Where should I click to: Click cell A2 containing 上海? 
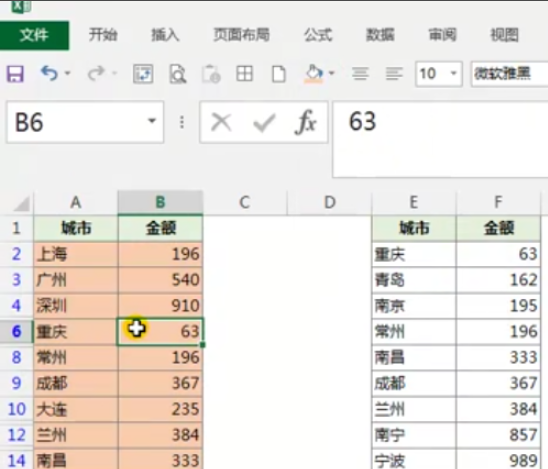(76, 254)
